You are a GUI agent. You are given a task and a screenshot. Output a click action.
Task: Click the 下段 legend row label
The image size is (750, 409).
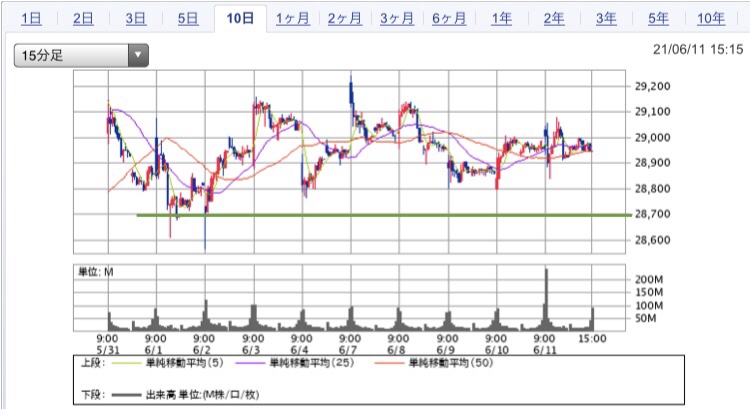point(92,395)
